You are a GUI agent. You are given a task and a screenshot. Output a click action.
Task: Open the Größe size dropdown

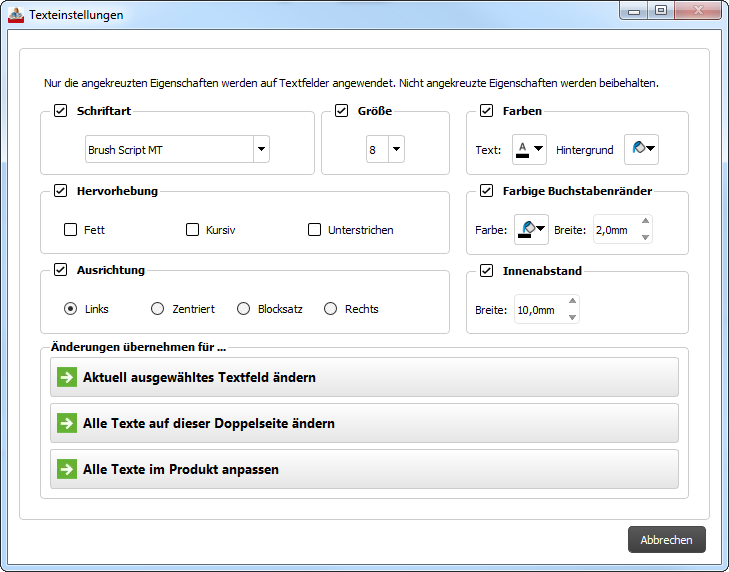point(396,150)
